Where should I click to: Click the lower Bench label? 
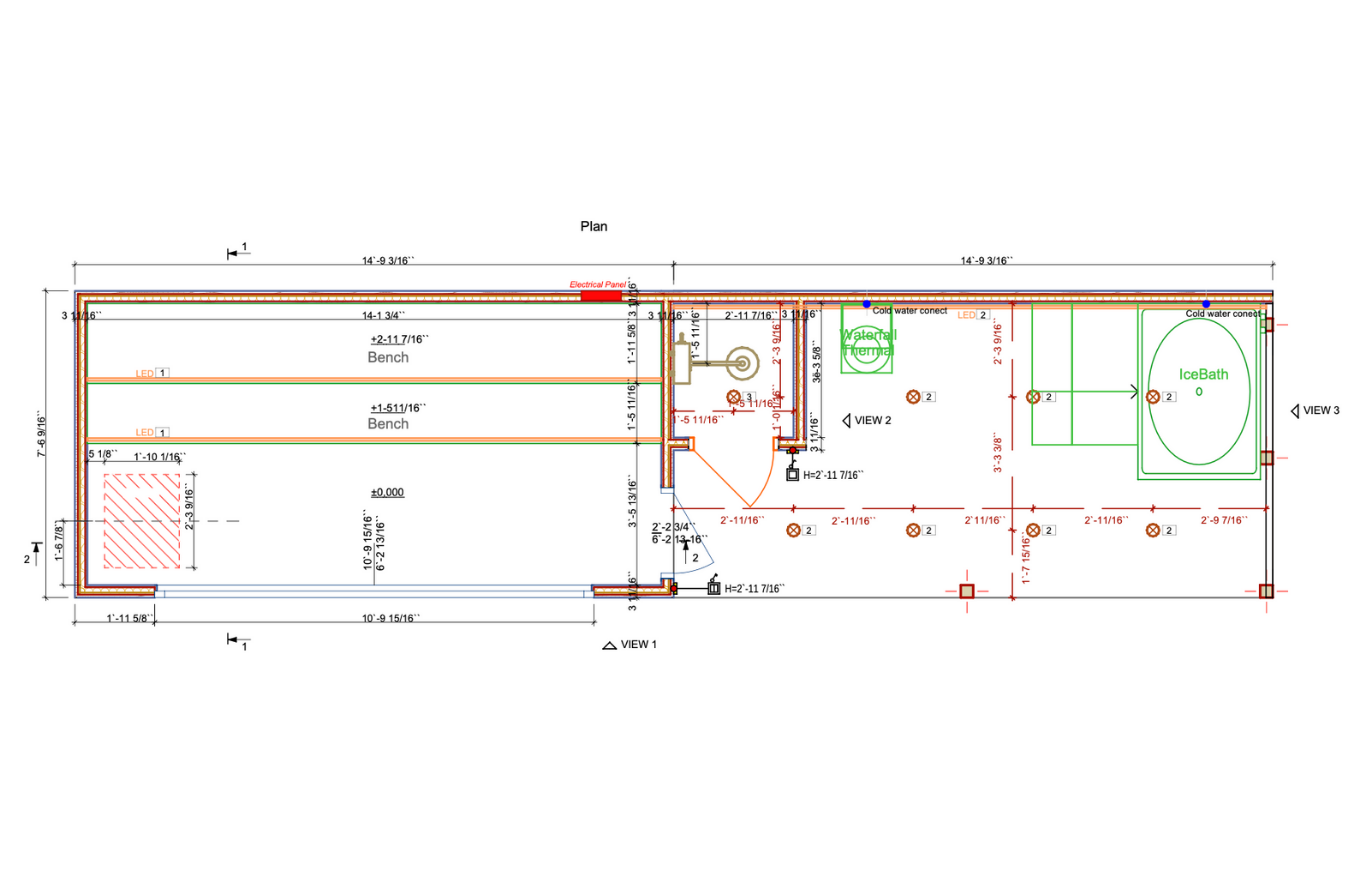point(388,424)
